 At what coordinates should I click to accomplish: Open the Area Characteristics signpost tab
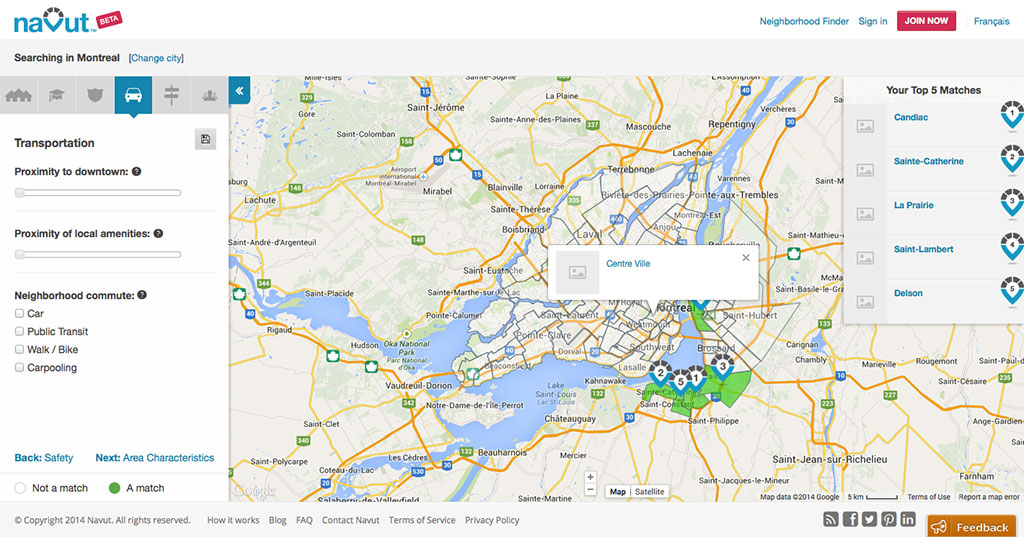tap(171, 95)
